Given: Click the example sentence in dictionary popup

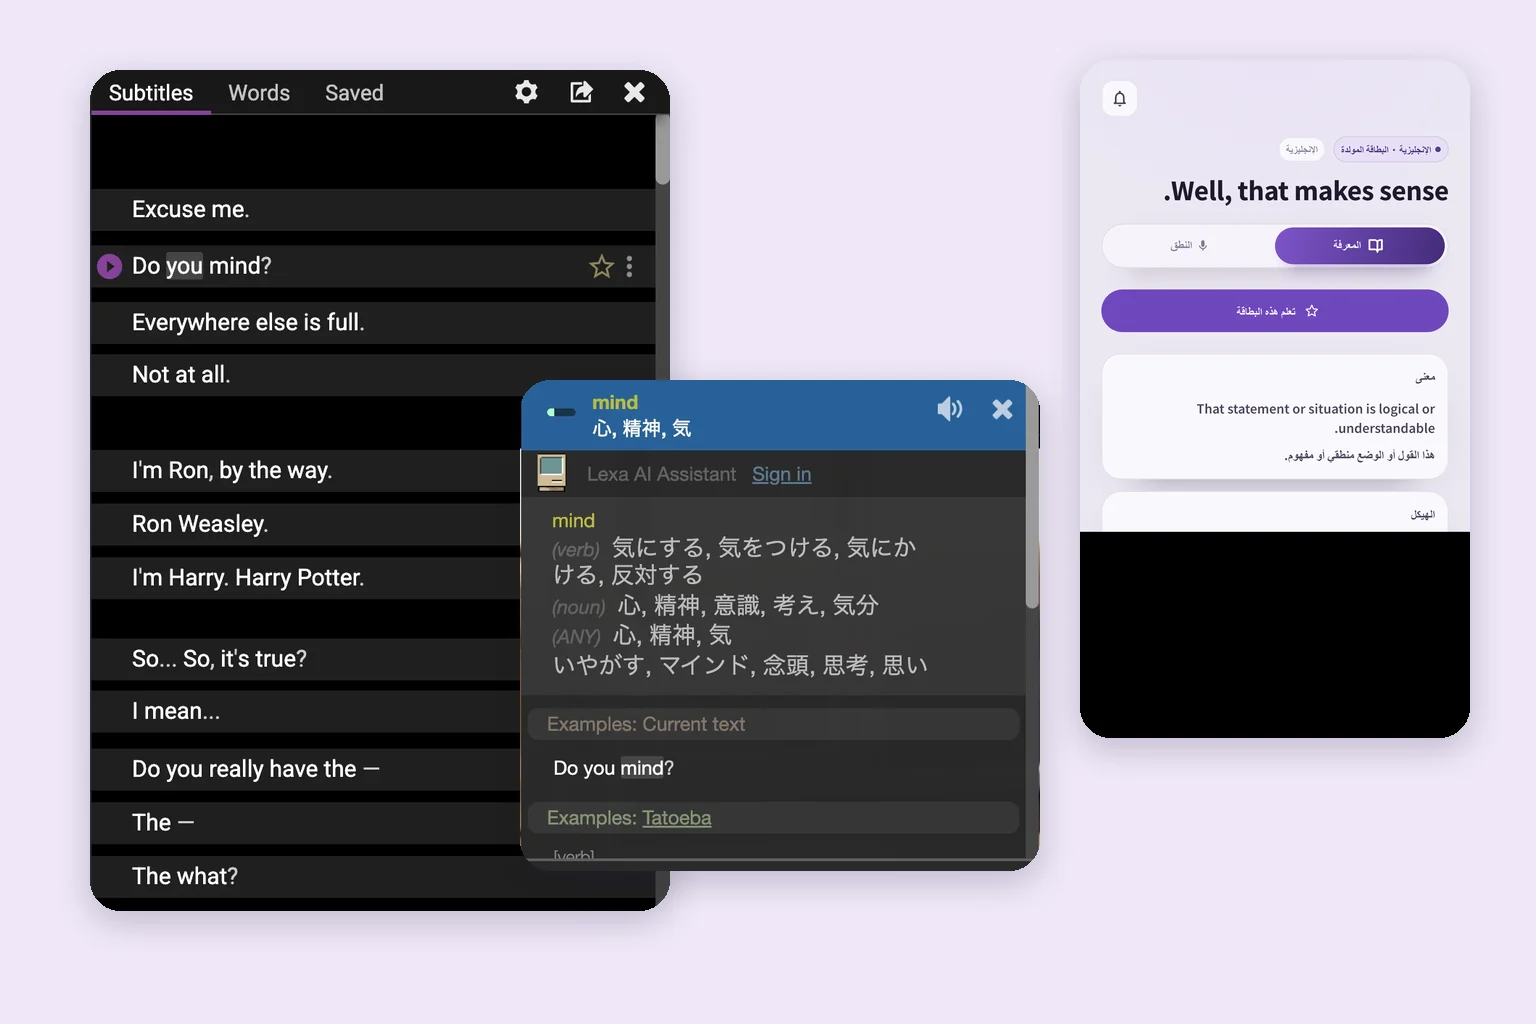Looking at the screenshot, I should click(613, 768).
